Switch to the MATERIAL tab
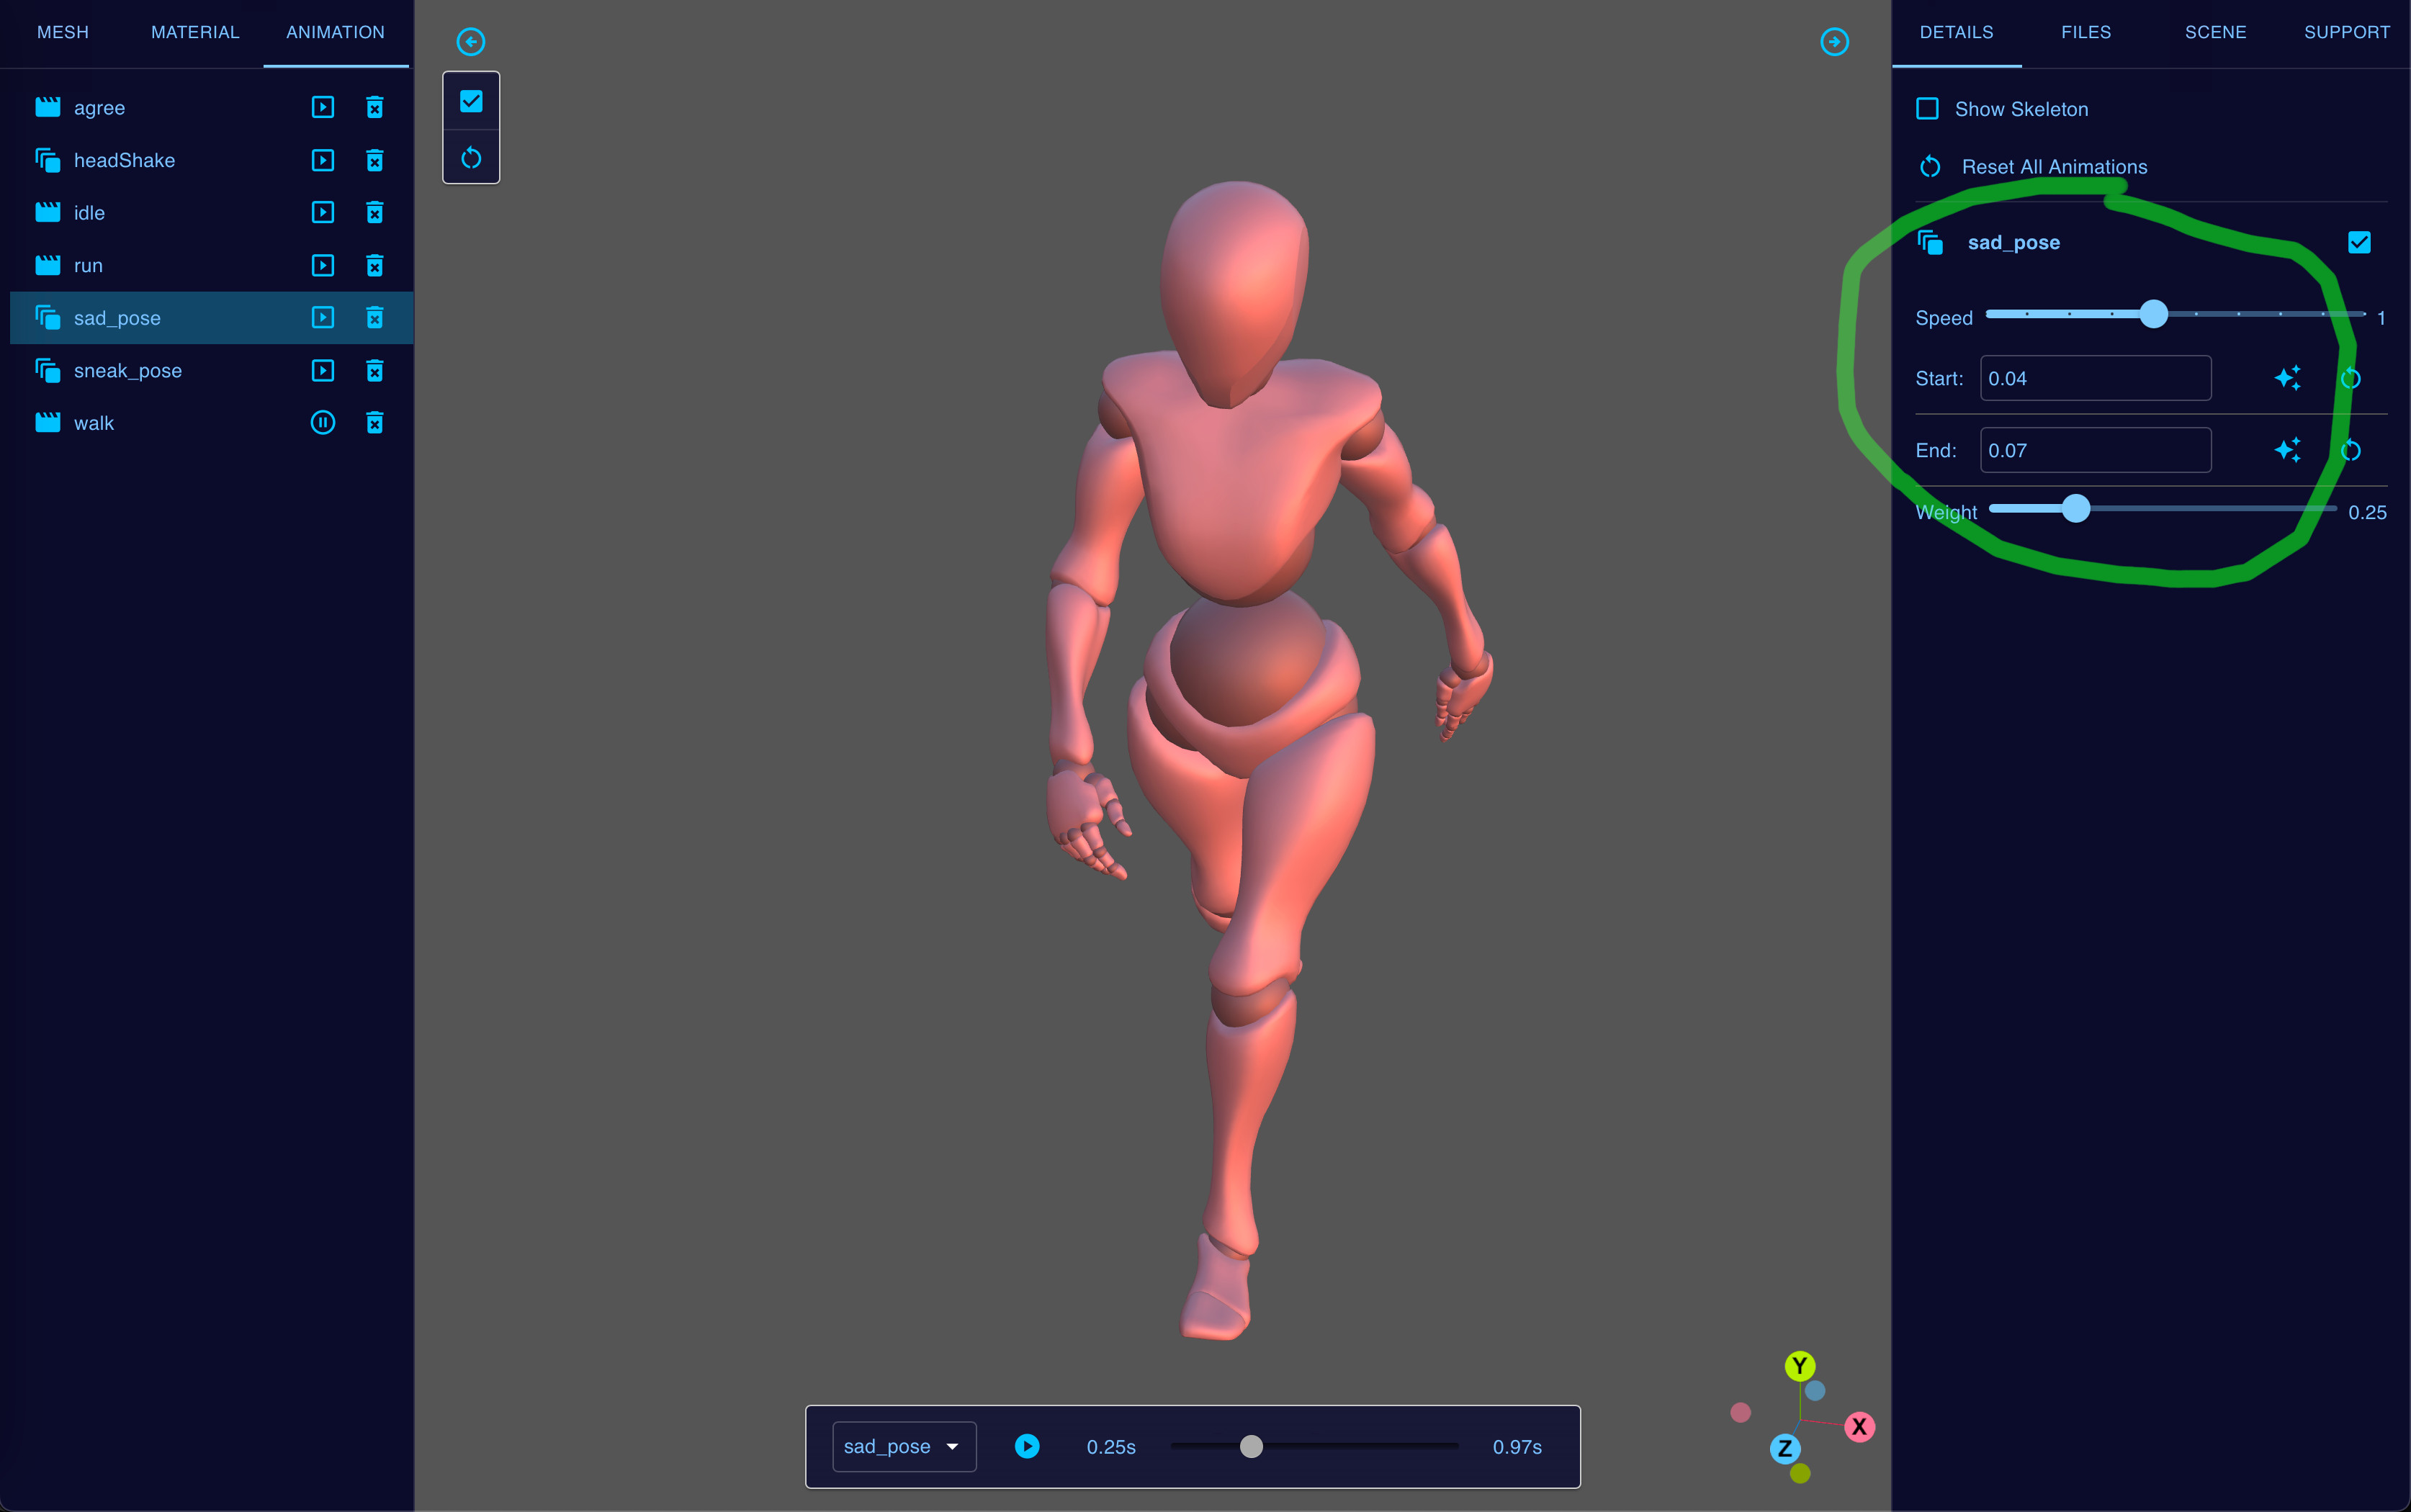The width and height of the screenshot is (2411, 1512). point(195,32)
